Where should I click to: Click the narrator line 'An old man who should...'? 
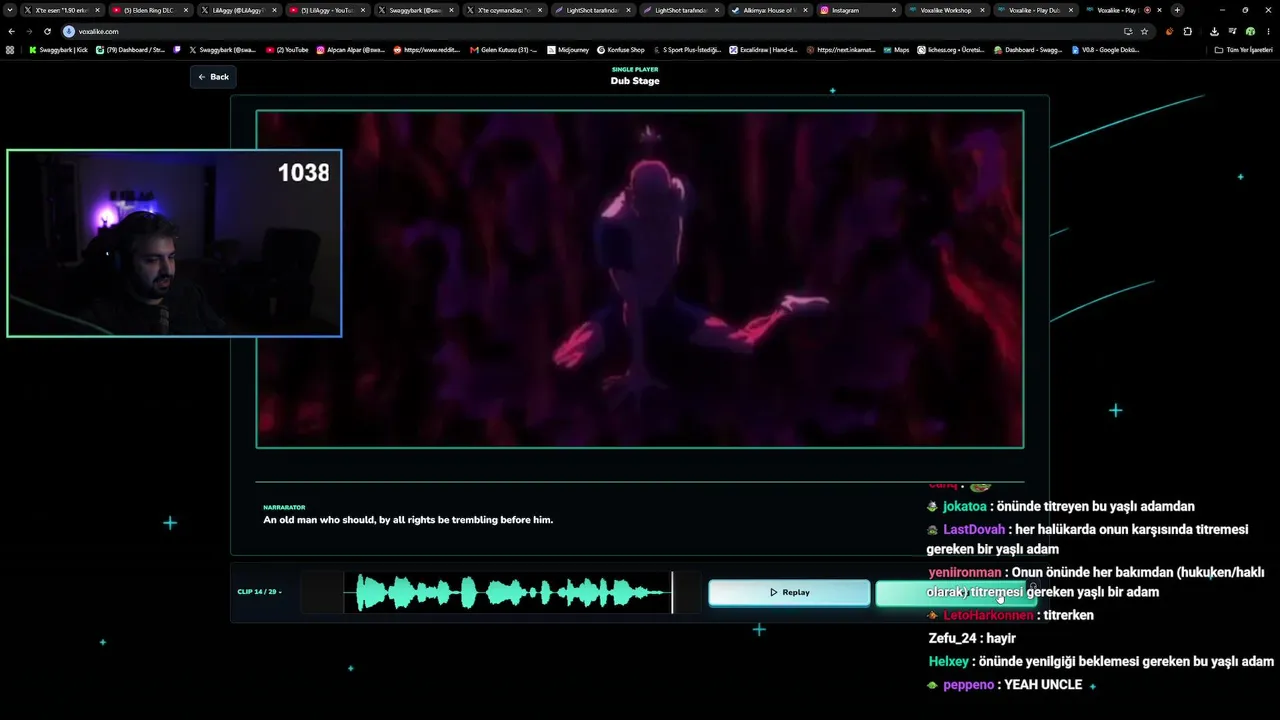(408, 520)
